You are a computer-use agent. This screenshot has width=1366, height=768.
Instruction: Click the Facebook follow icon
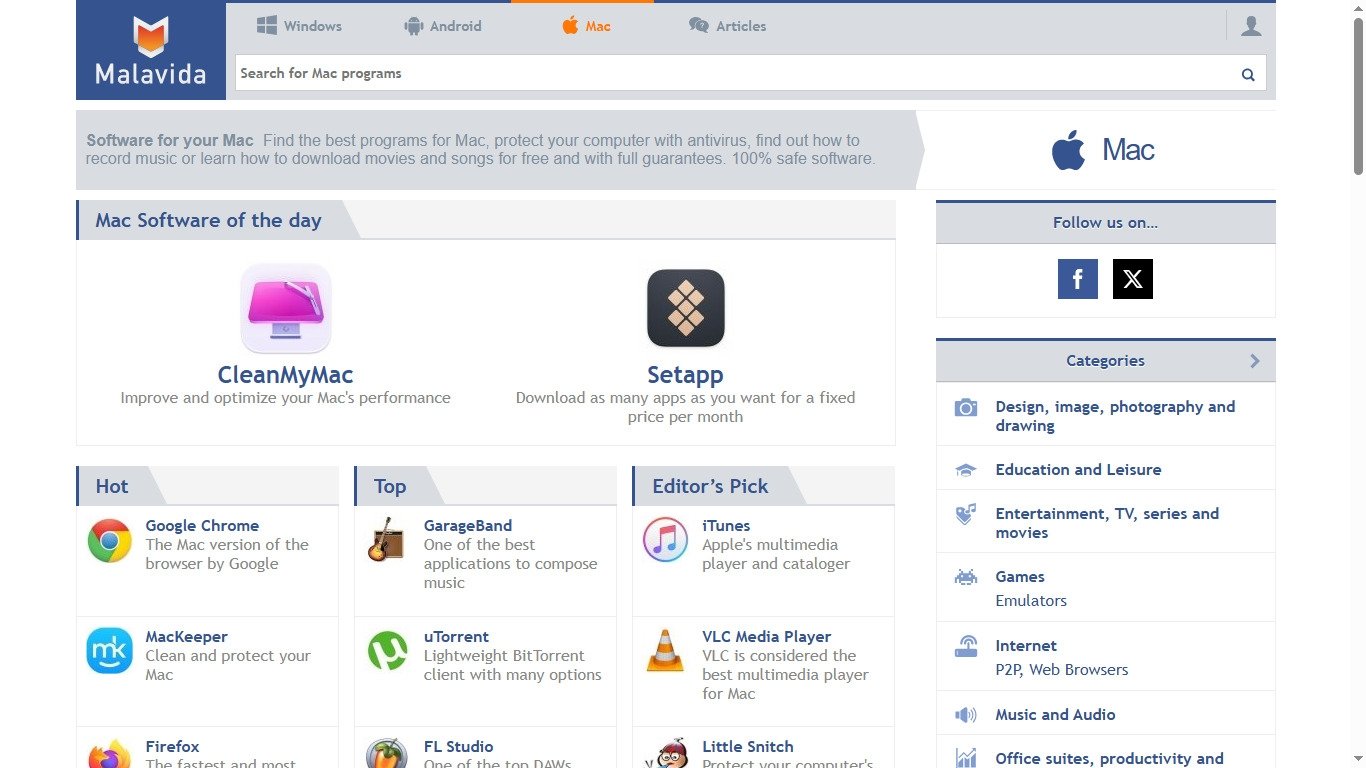point(1078,279)
